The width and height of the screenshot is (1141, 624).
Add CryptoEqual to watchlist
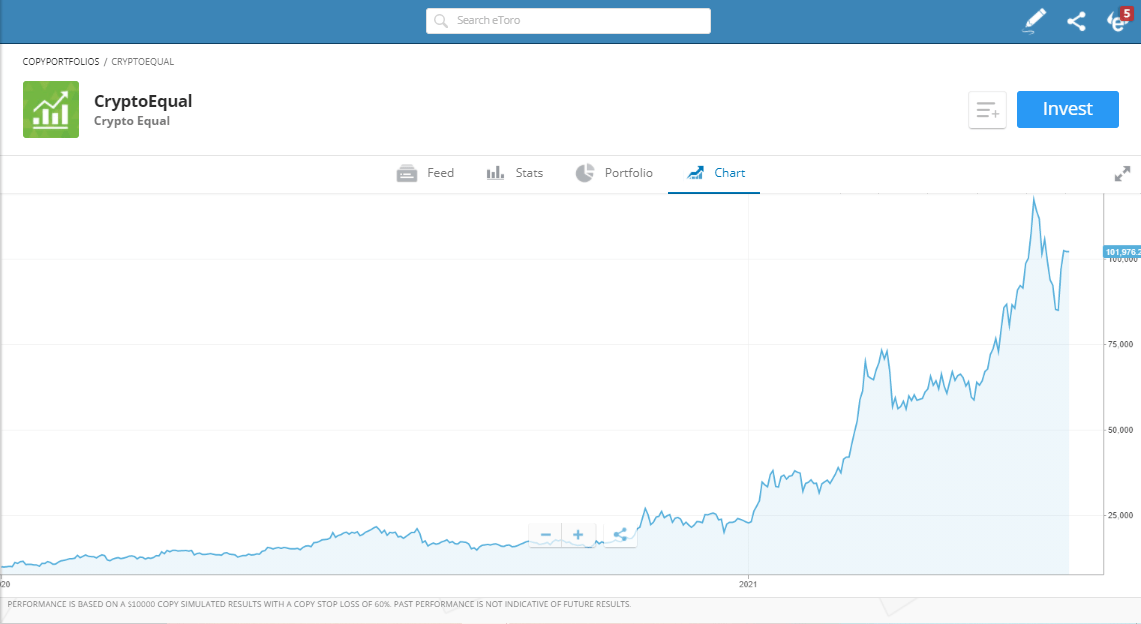(x=987, y=110)
